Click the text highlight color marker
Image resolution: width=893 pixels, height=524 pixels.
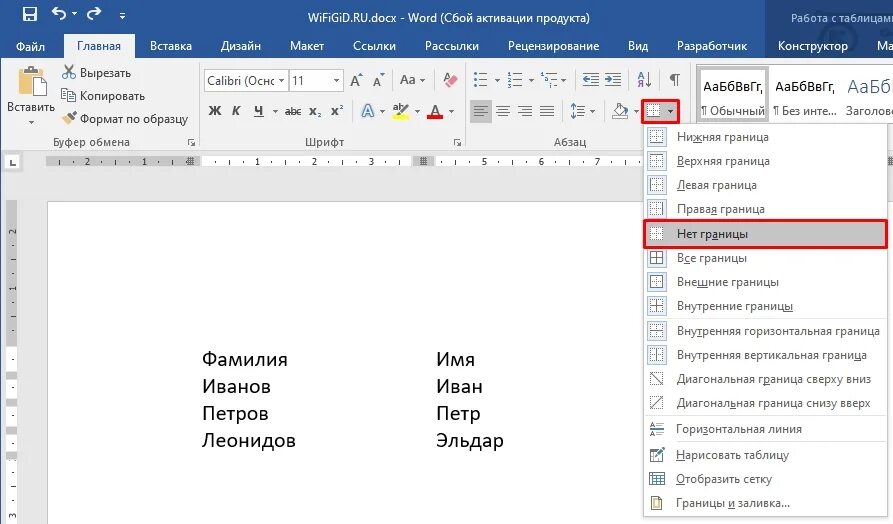pyautogui.click(x=401, y=111)
